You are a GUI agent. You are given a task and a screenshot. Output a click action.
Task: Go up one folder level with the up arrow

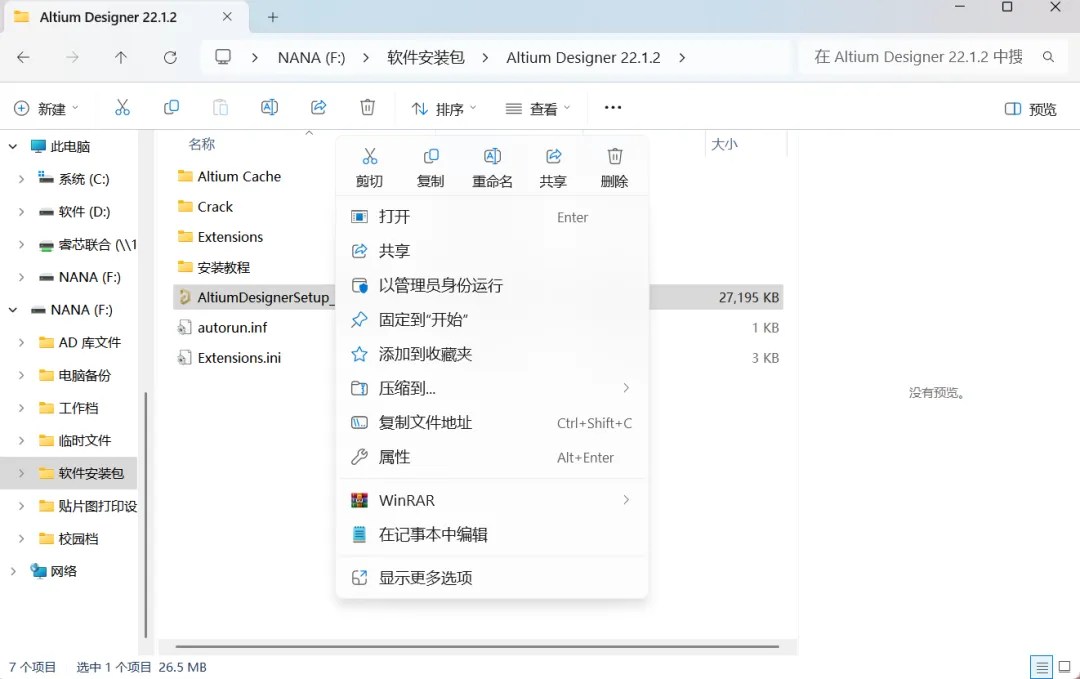[121, 57]
